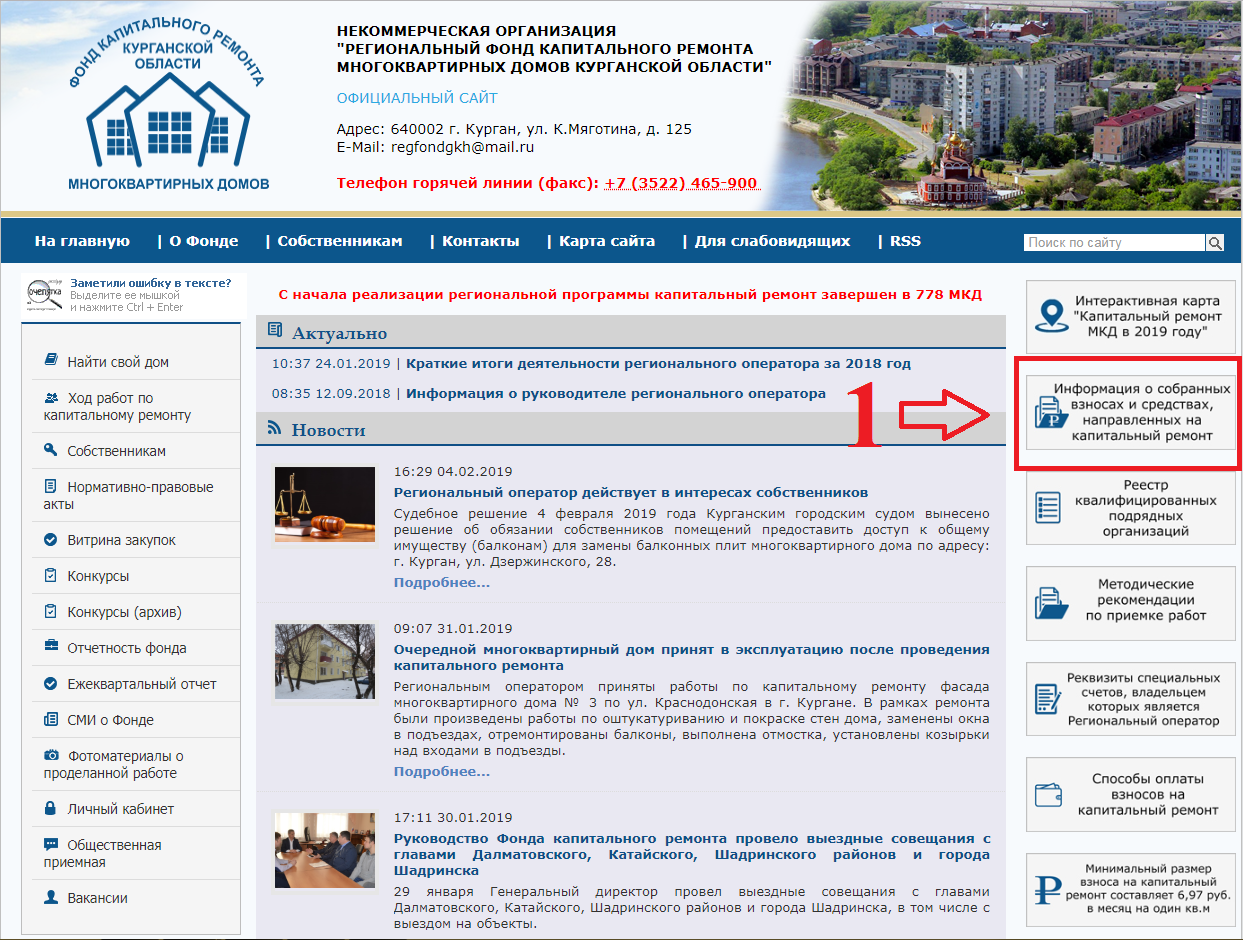Screen dimensions: 1243x940
Task: Open Краткие итоги деятельности за 2018 год
Action: coord(659,363)
